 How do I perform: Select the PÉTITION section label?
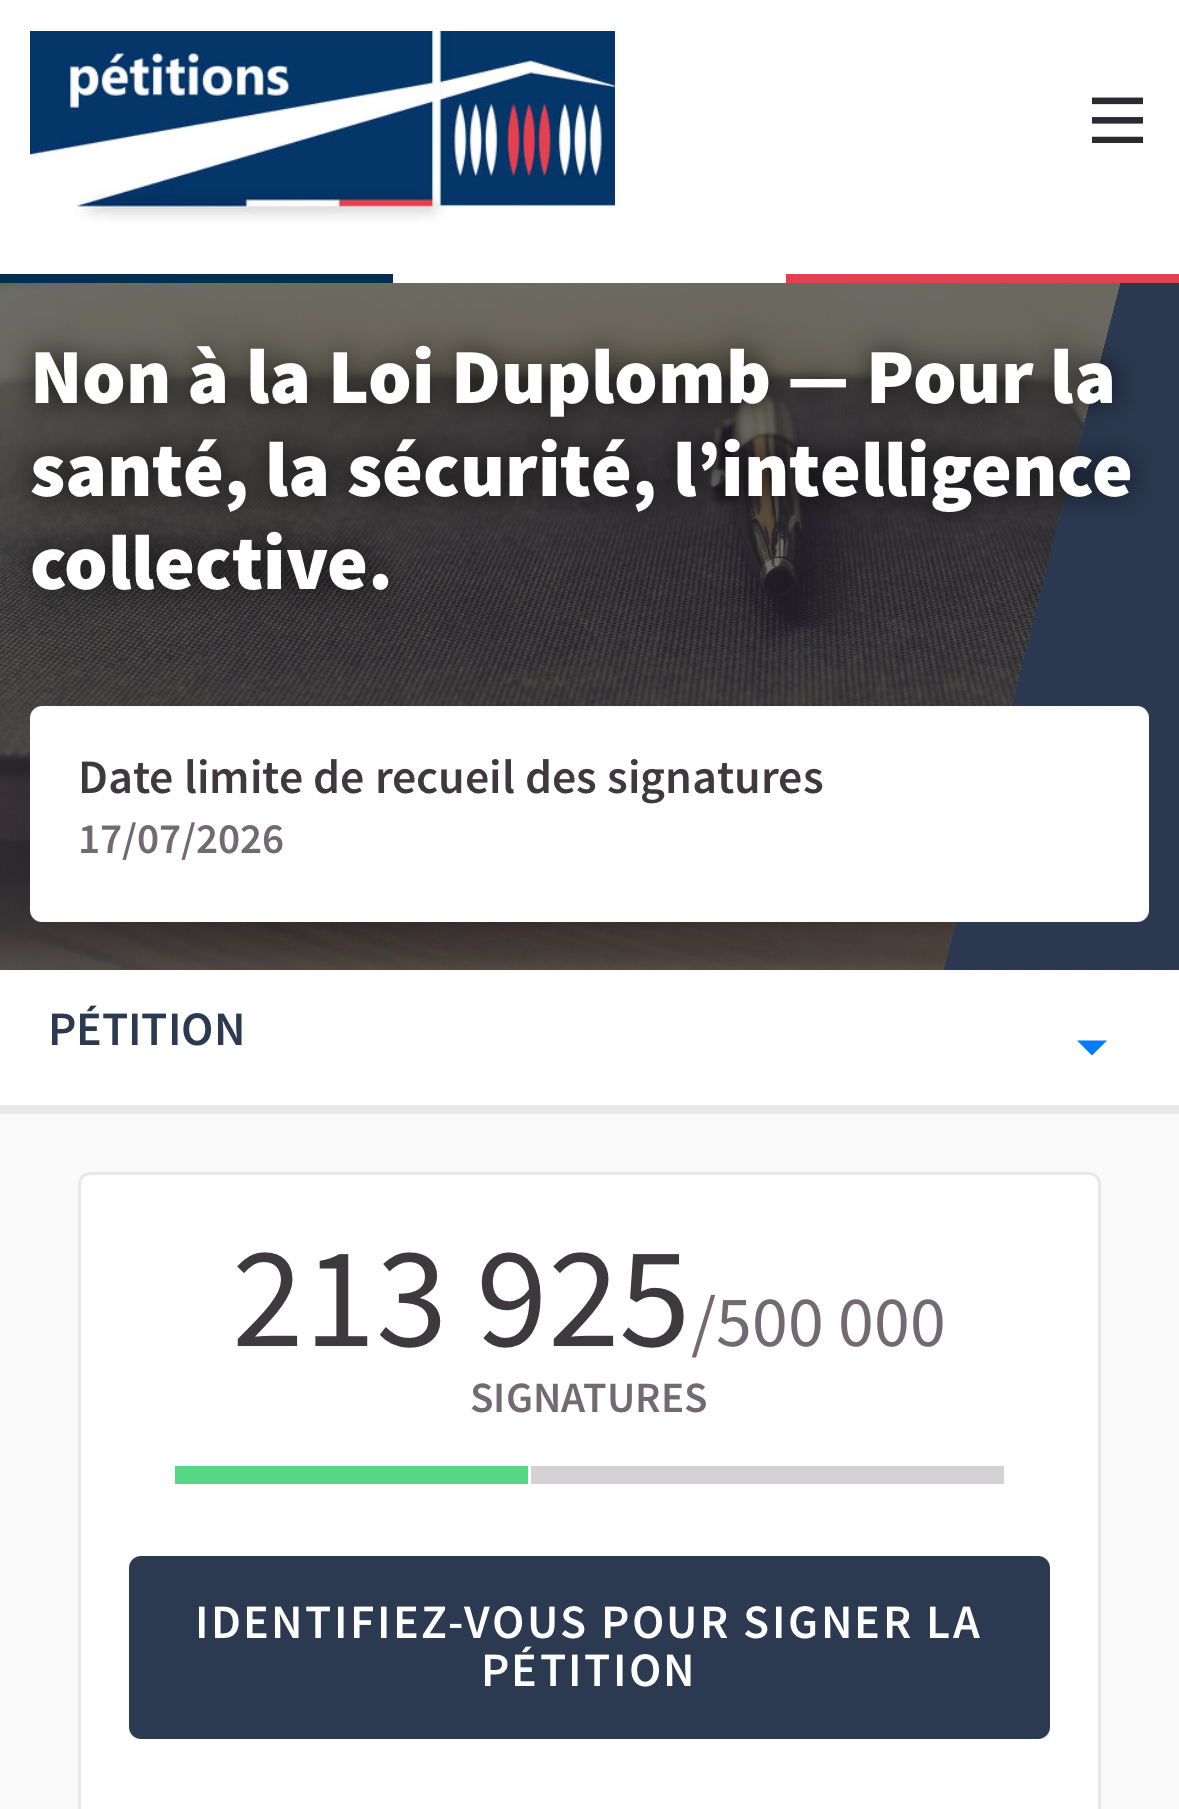pyautogui.click(x=147, y=1030)
